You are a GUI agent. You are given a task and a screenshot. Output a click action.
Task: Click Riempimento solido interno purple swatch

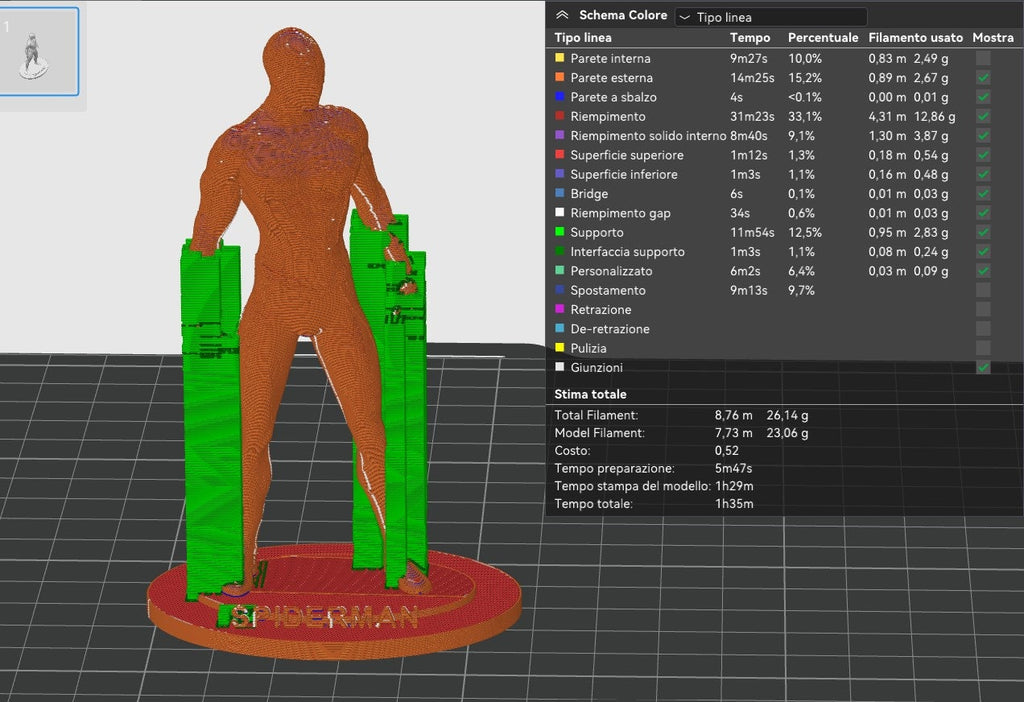pyautogui.click(x=560, y=135)
